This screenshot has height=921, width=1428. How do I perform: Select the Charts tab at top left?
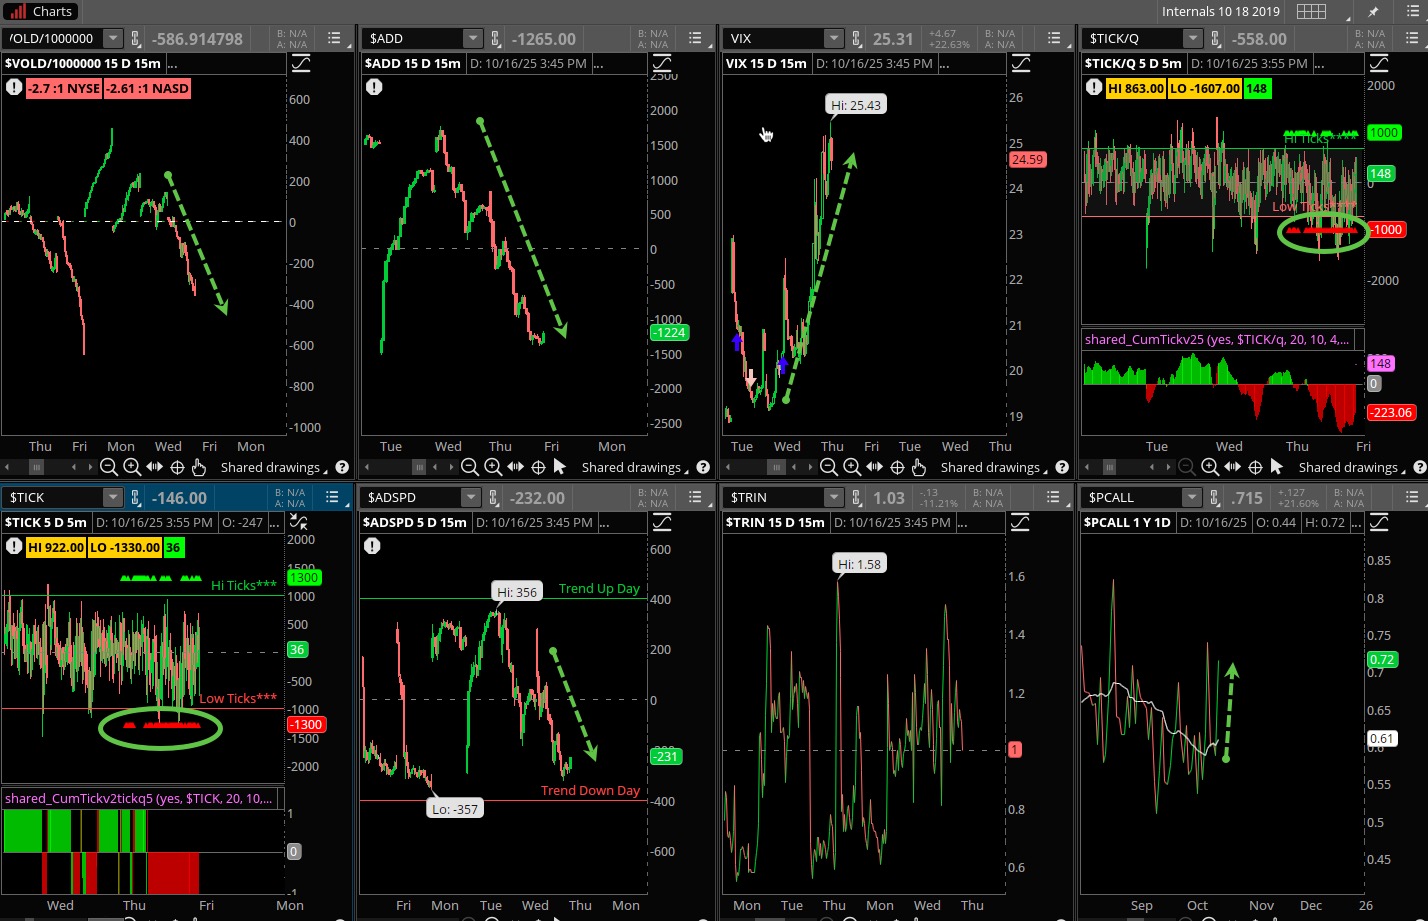tap(42, 12)
